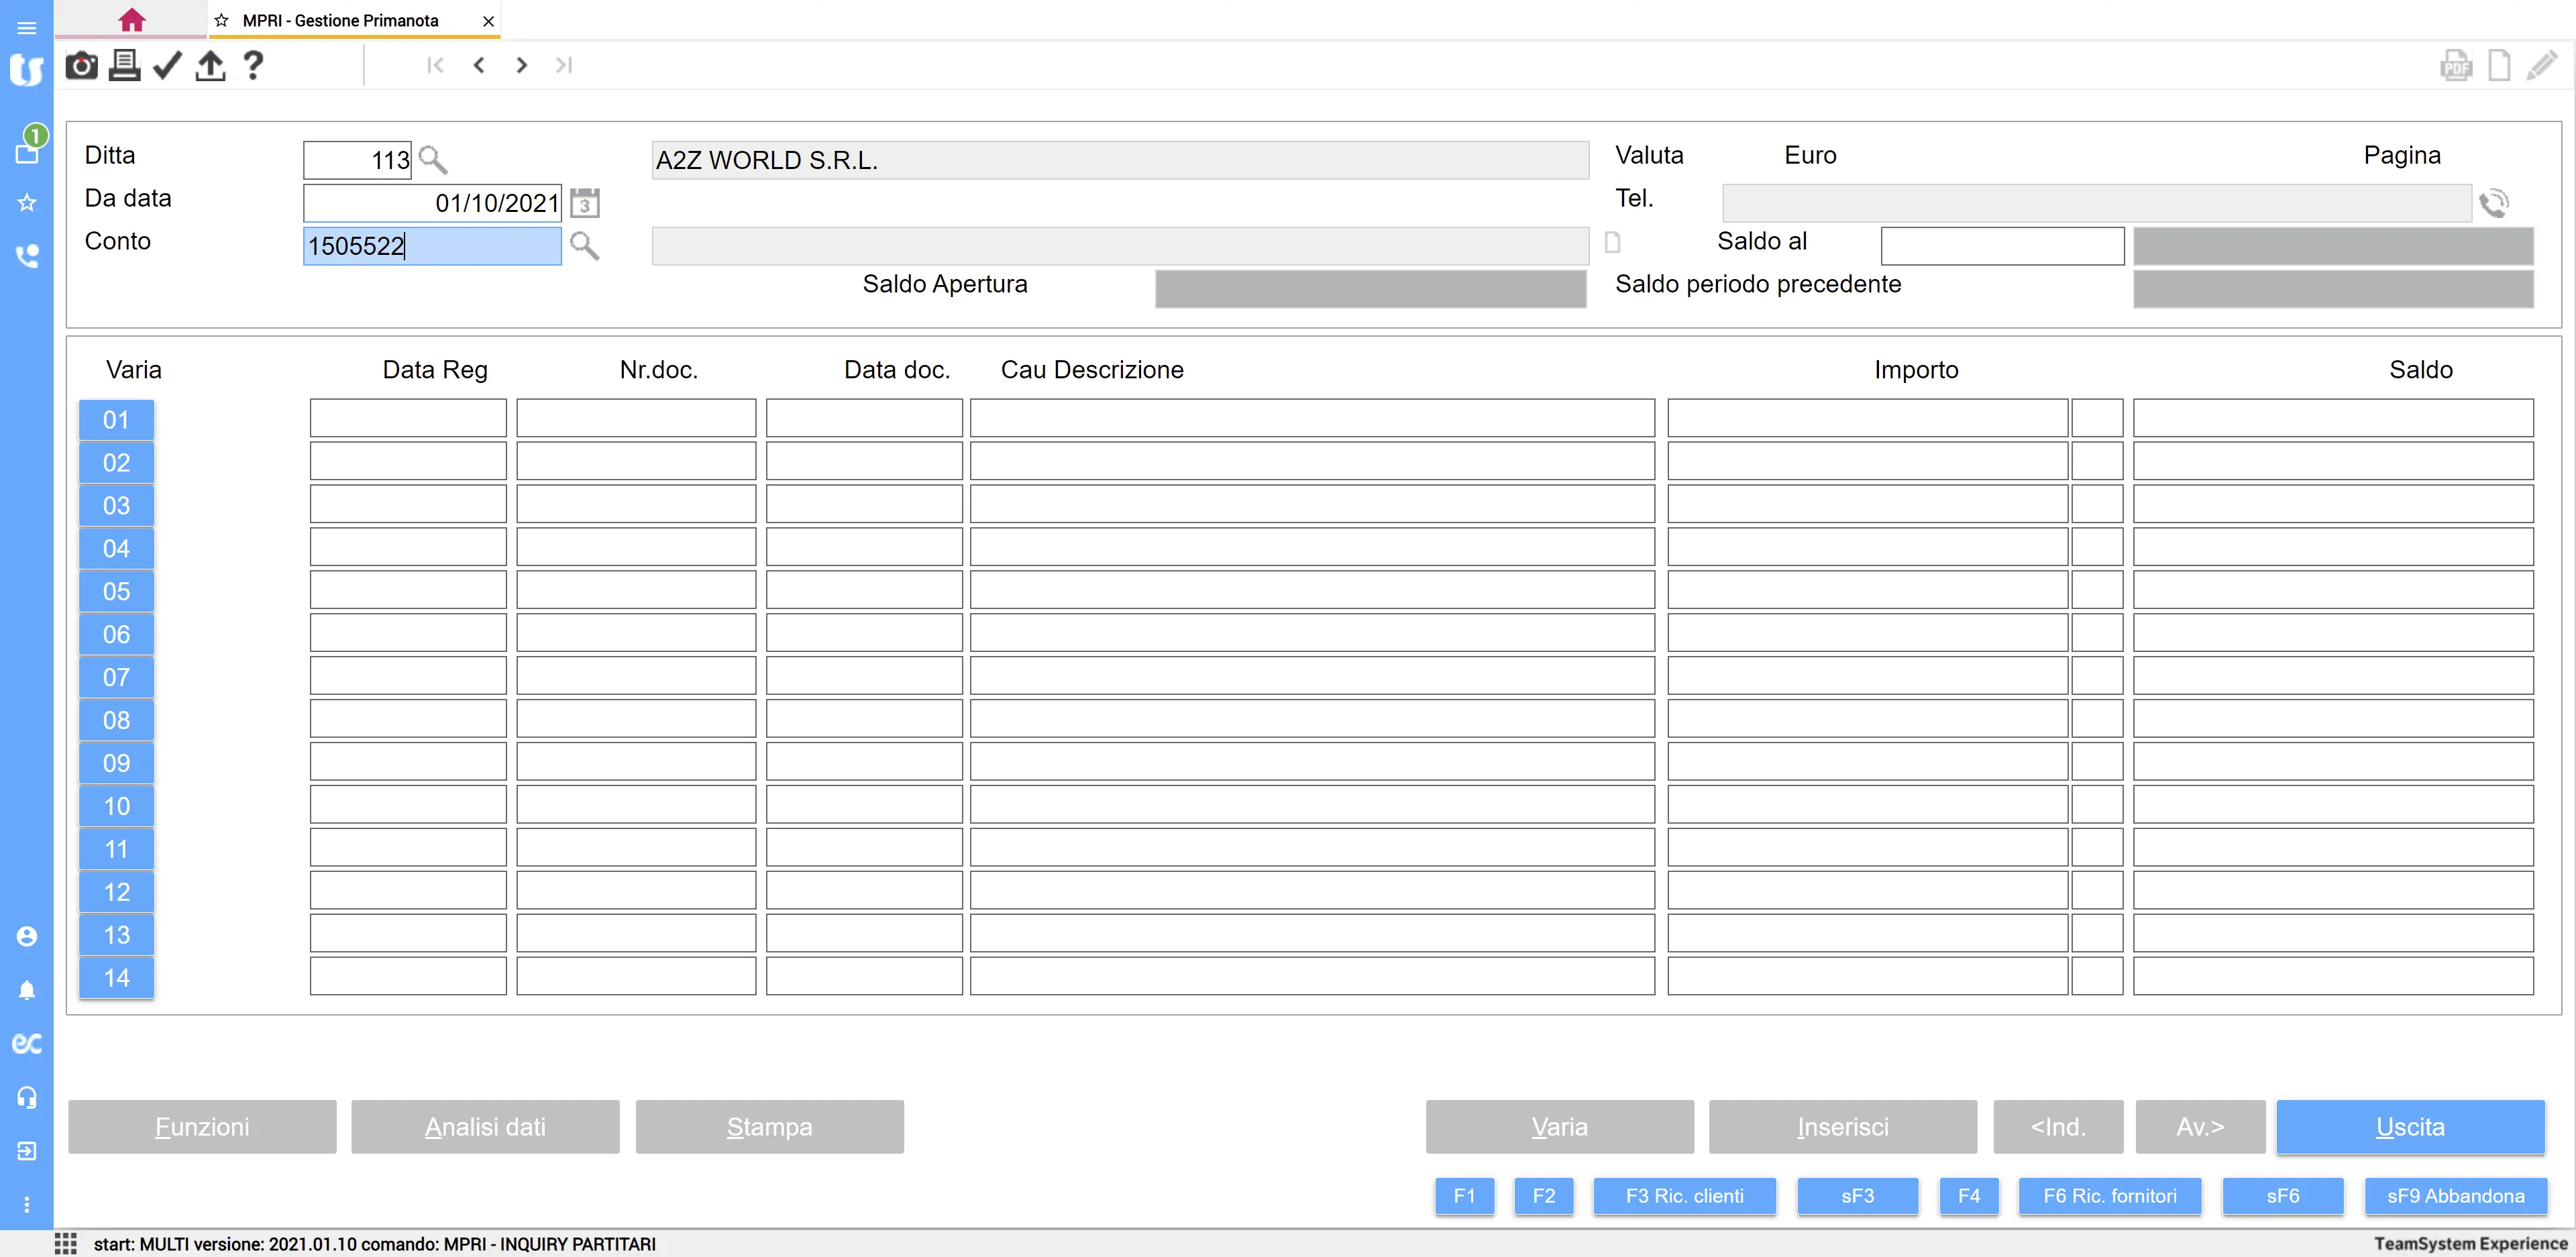Open notifications bell in sidebar

coord(27,990)
